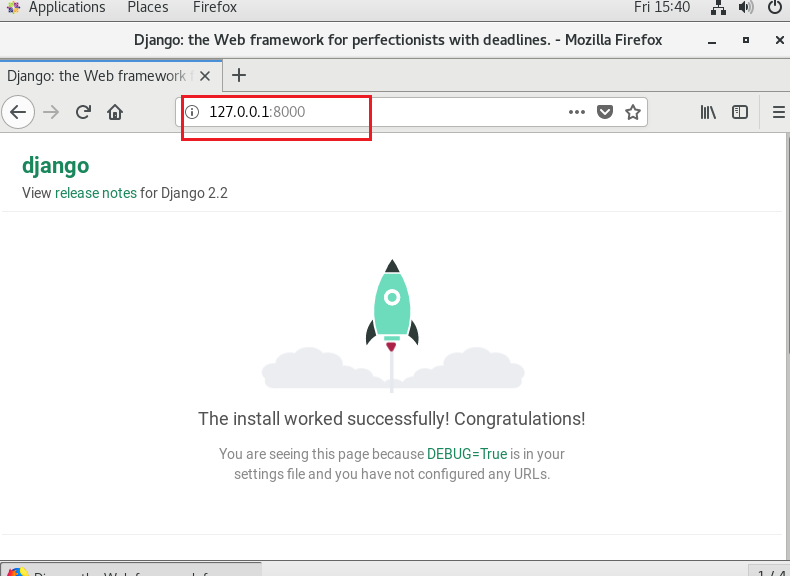
Task: Follow the release notes link
Action: click(x=96, y=193)
